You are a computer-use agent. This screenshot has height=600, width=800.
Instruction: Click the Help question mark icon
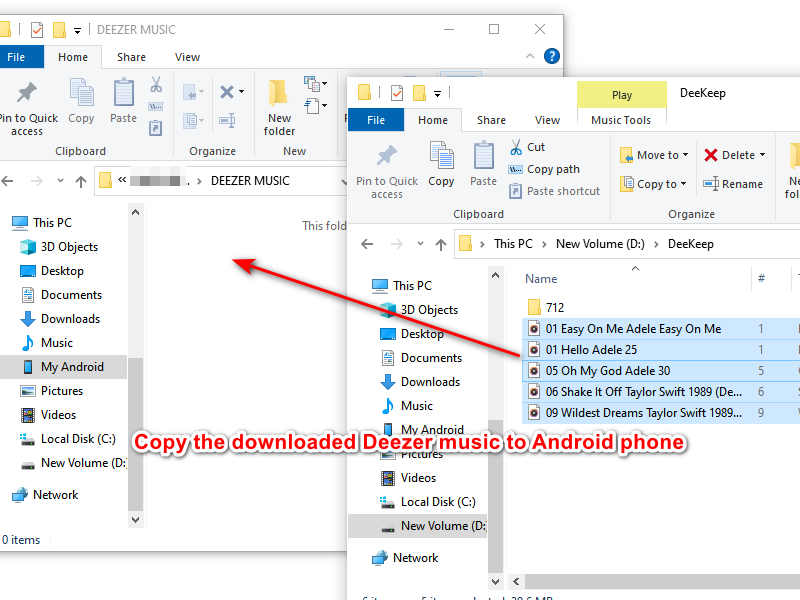552,56
